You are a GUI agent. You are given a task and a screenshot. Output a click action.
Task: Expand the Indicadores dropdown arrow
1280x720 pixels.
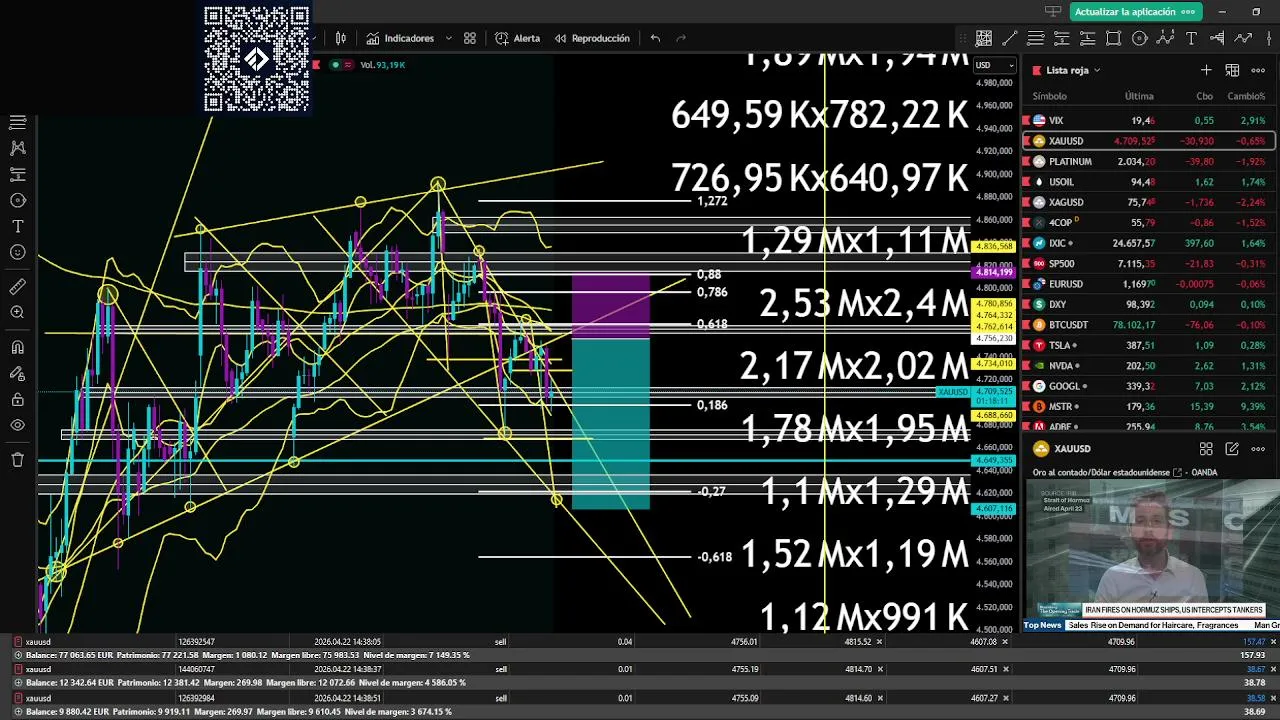(448, 38)
